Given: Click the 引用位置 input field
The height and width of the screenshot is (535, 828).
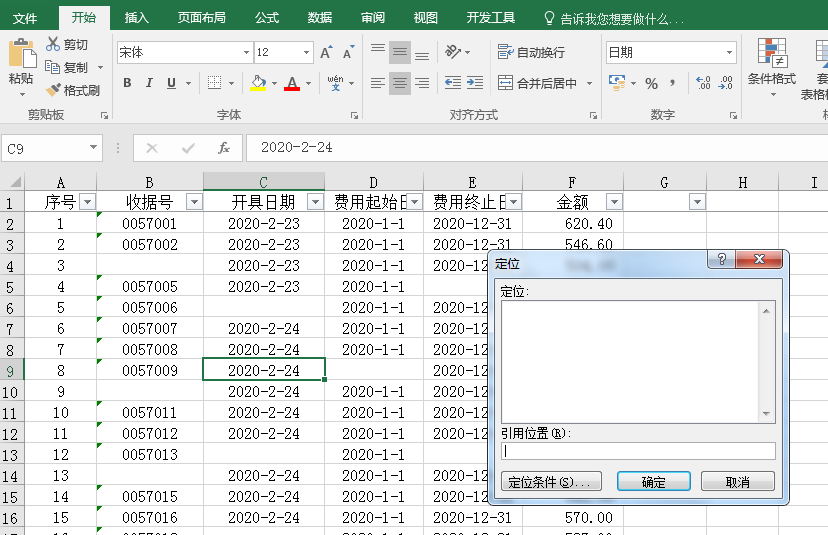Looking at the screenshot, I should pos(638,451).
